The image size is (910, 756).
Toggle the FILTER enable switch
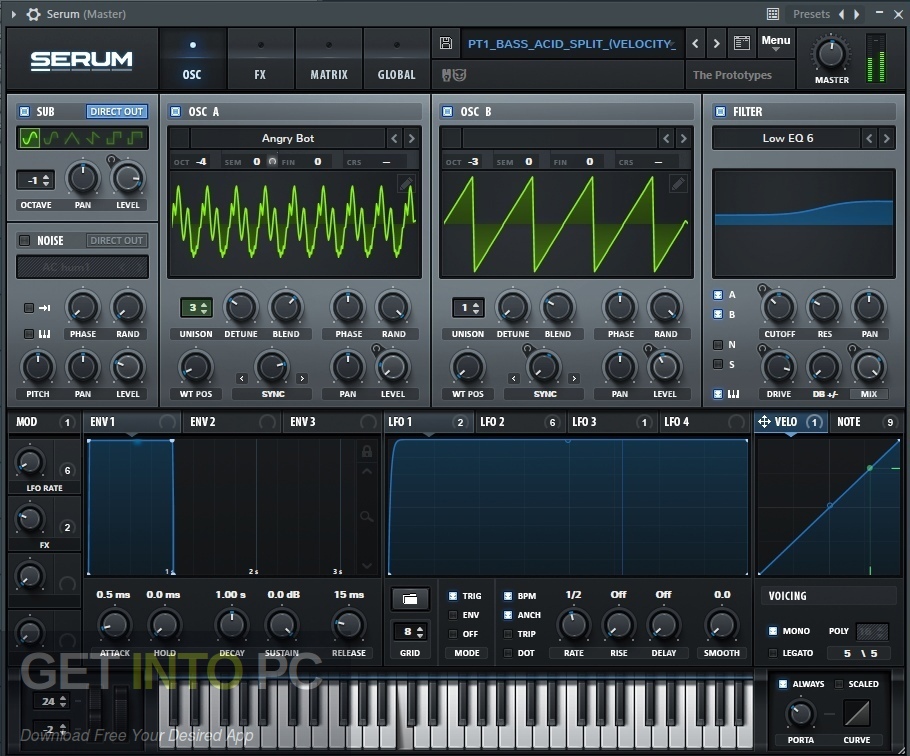720,111
